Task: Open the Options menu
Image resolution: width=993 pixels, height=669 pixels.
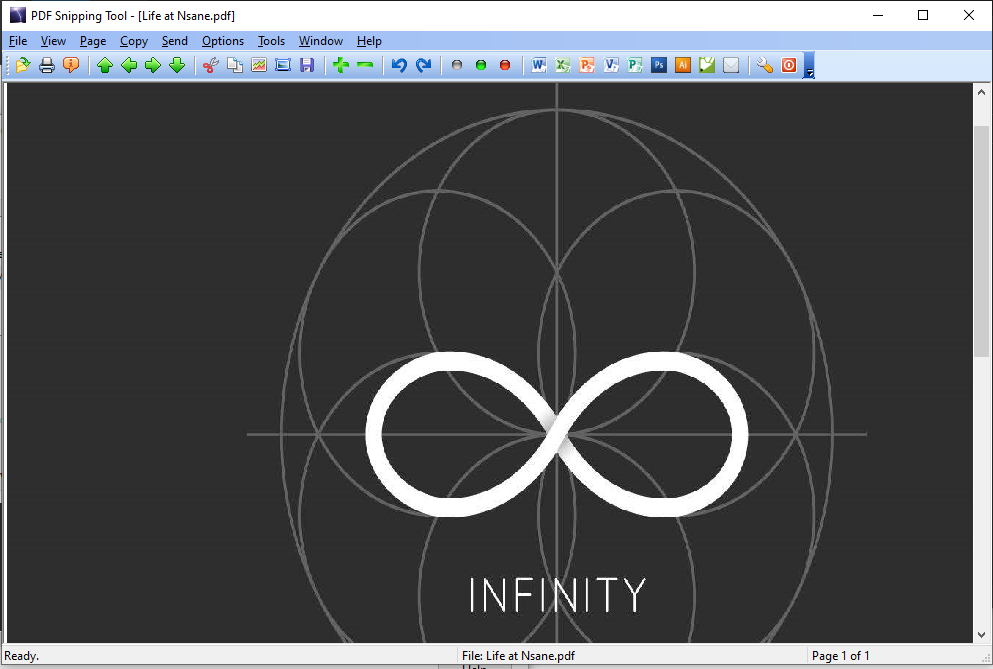Action: pos(222,41)
